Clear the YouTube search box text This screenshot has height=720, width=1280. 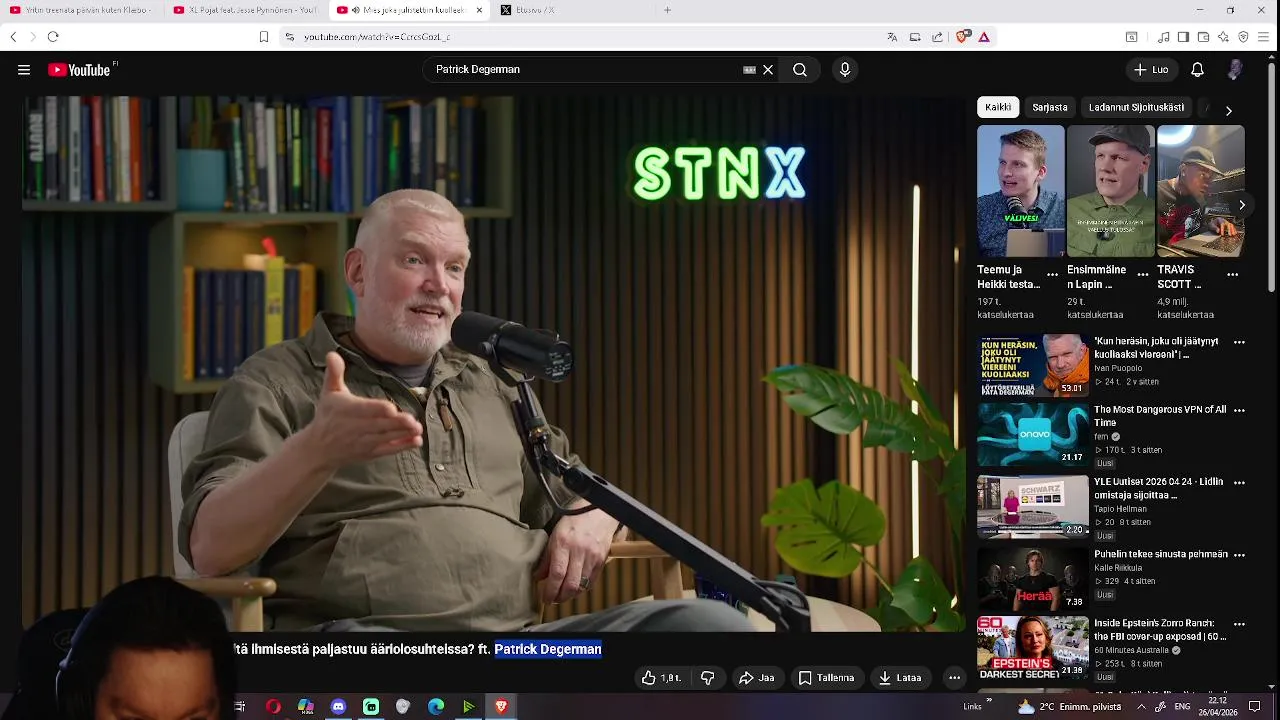(x=768, y=70)
